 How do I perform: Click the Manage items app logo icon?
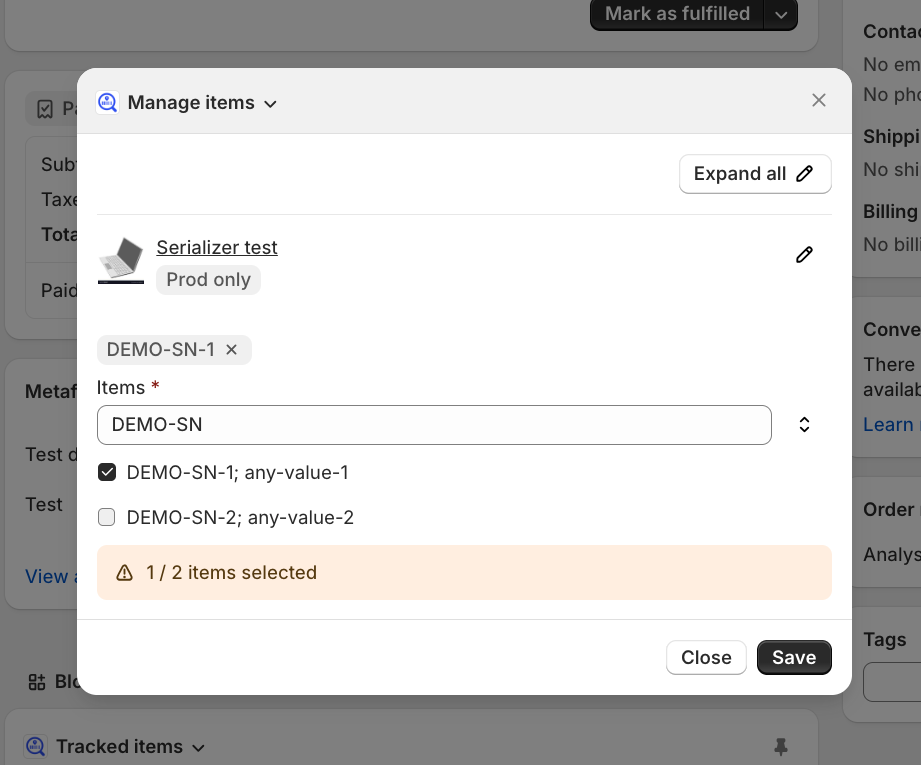tap(107, 102)
